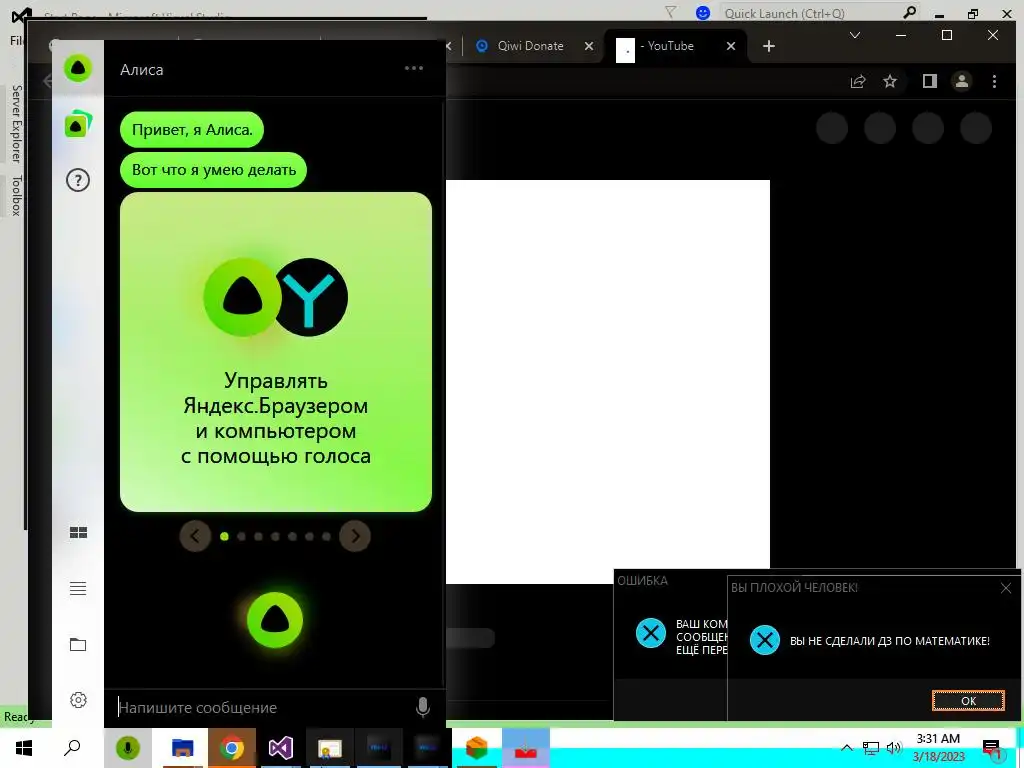Click the ОШИБКА dialog title

[x=643, y=581]
